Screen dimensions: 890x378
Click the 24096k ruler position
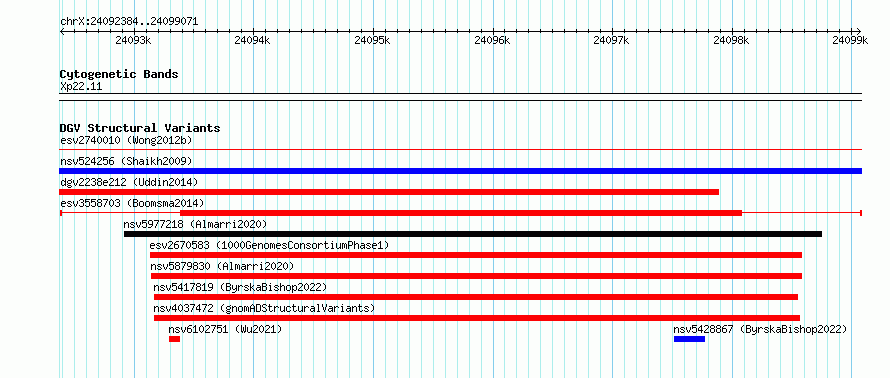(492, 40)
